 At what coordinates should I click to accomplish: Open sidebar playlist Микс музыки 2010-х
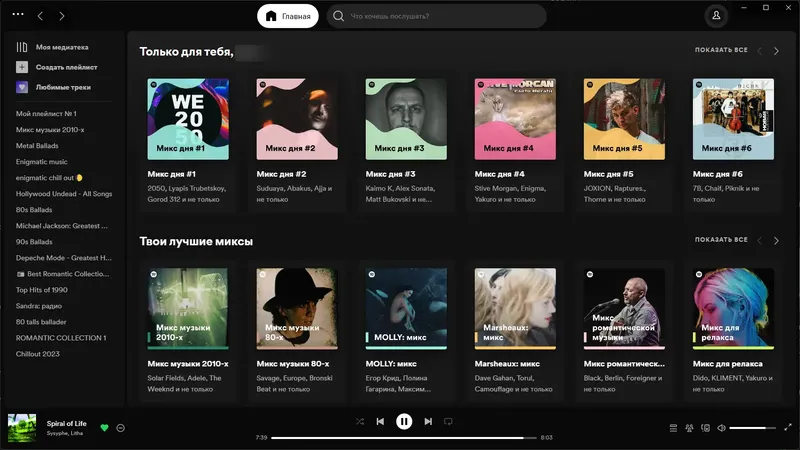[x=50, y=130]
